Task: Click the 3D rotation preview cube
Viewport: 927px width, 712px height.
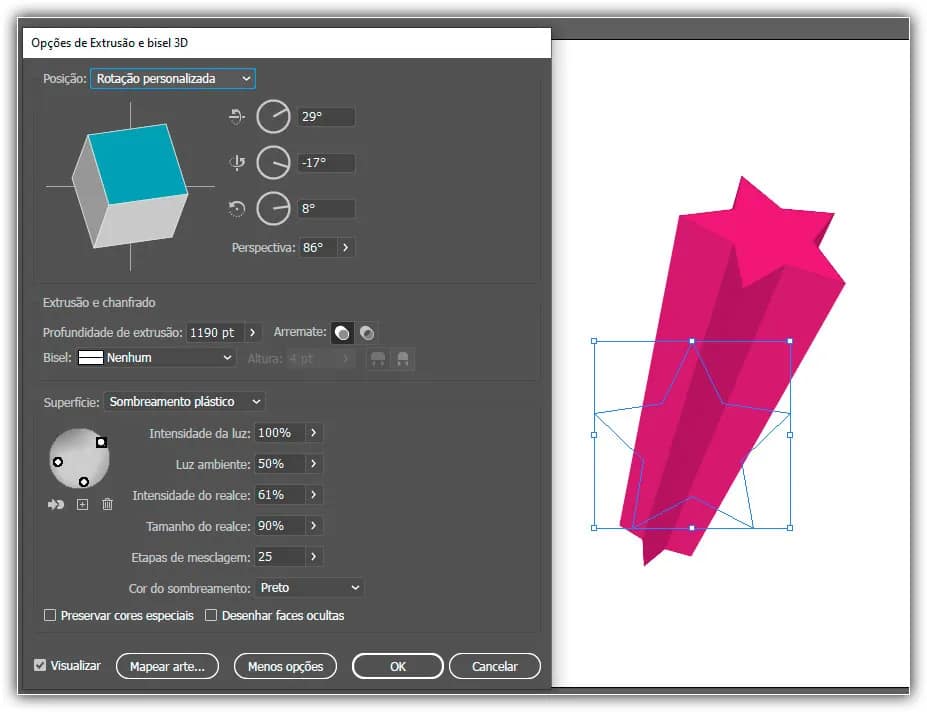Action: click(130, 186)
